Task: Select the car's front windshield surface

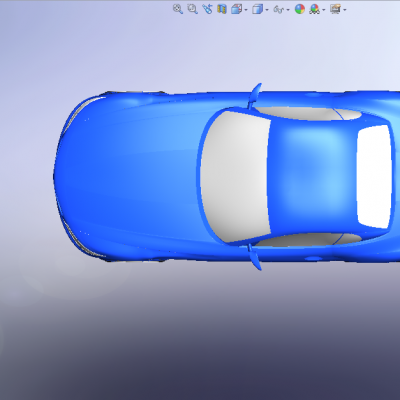Action: point(235,177)
